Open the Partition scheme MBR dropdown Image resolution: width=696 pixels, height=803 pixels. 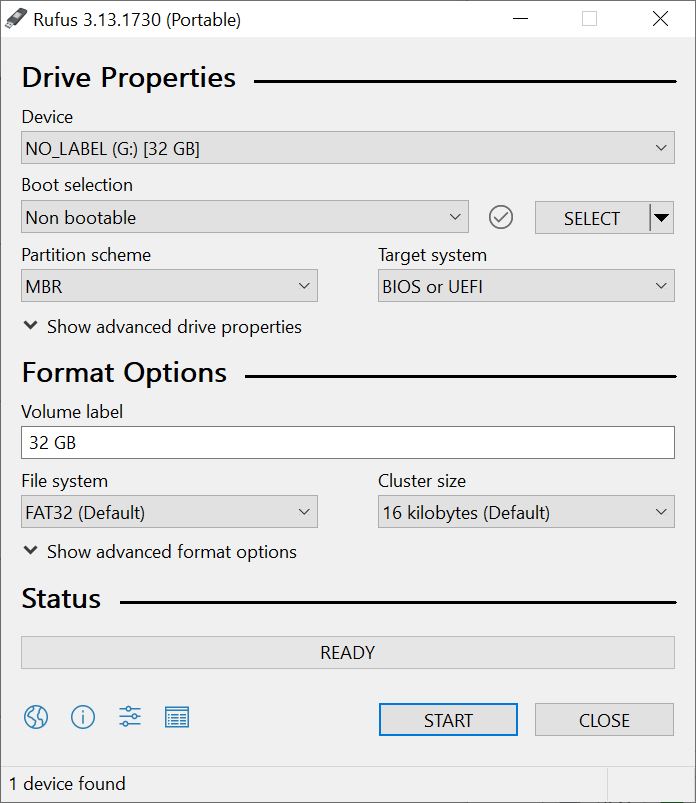coord(169,286)
